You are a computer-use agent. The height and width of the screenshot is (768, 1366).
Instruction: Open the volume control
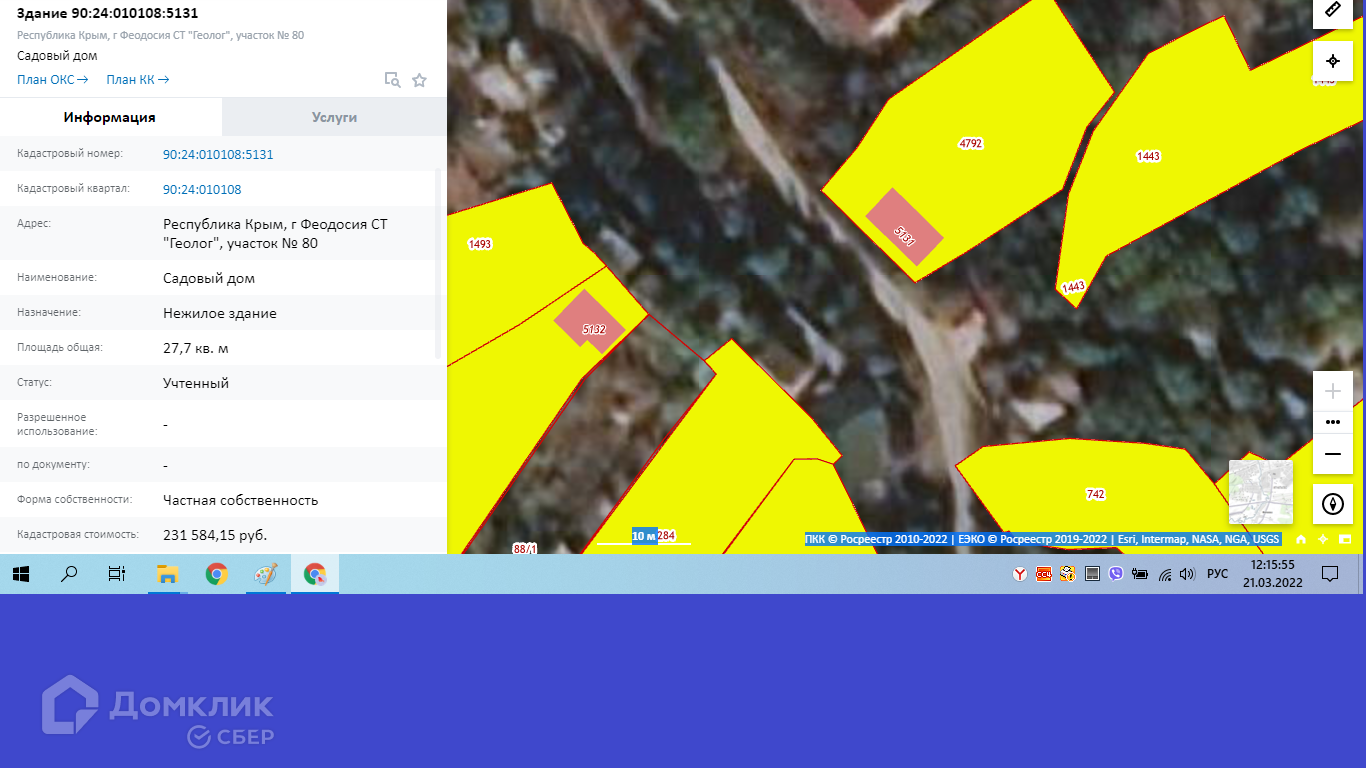click(1187, 574)
